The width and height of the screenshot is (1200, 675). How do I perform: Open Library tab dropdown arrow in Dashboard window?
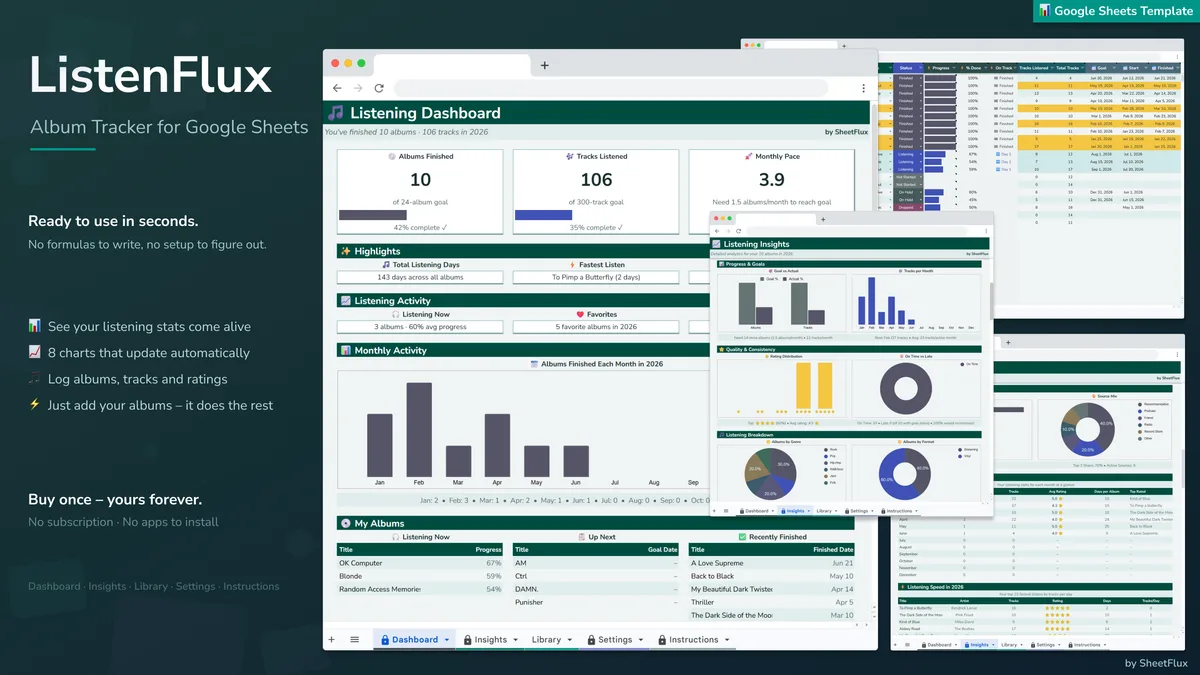[x=569, y=640]
